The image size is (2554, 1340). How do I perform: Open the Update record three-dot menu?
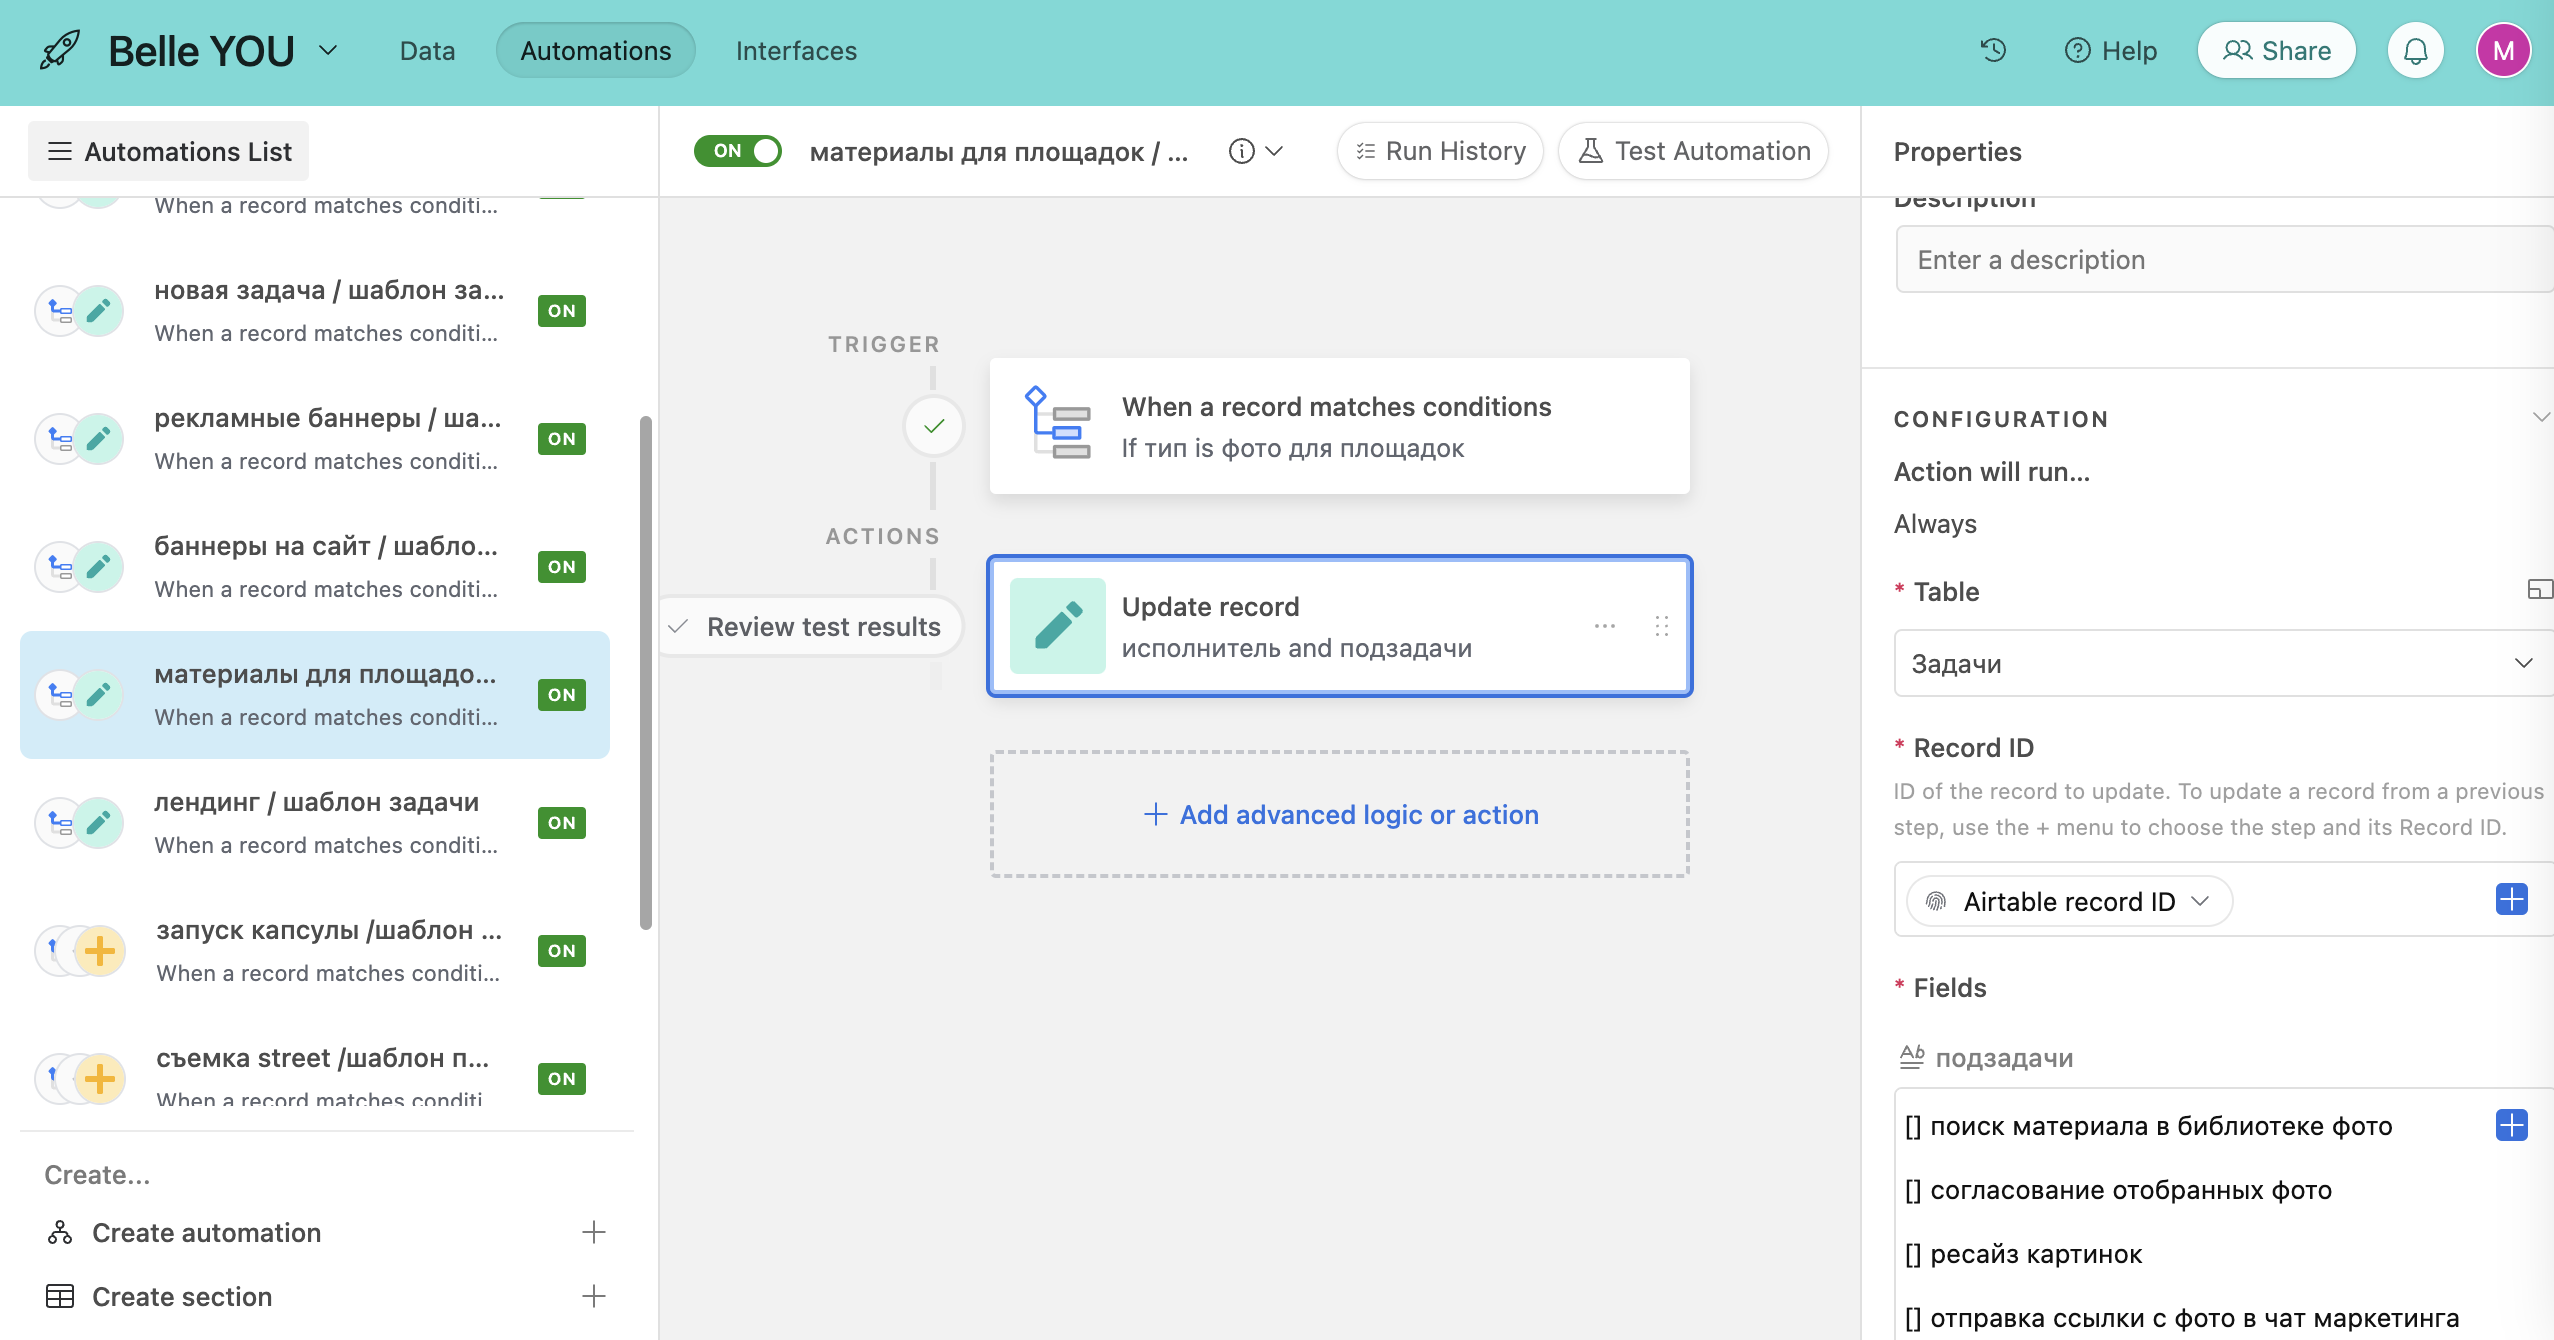[1605, 626]
